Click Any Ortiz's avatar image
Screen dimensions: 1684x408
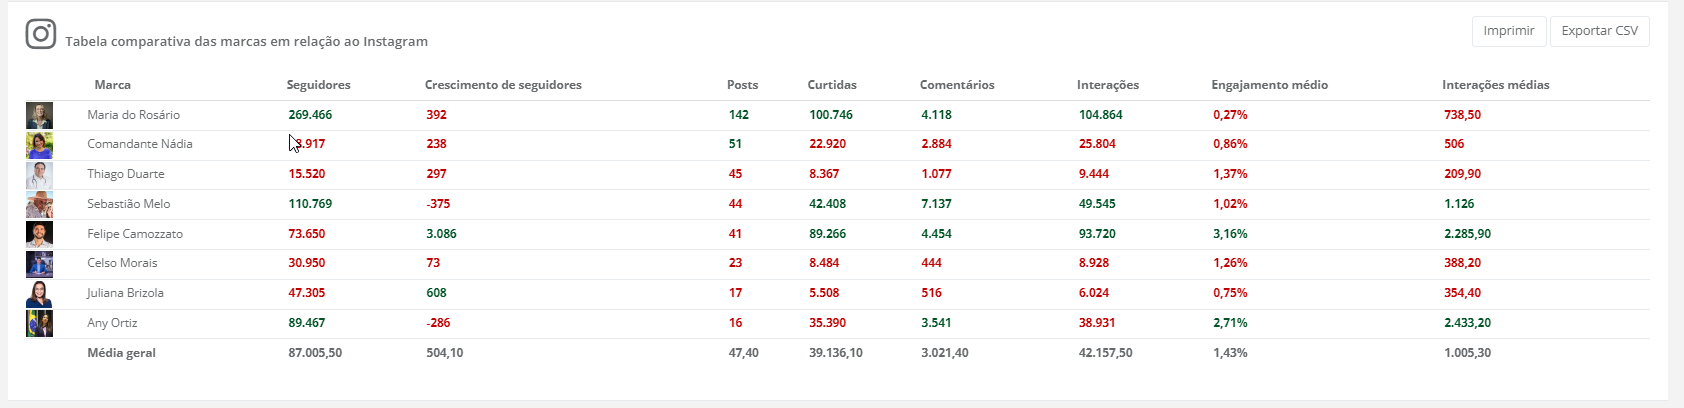click(x=39, y=324)
